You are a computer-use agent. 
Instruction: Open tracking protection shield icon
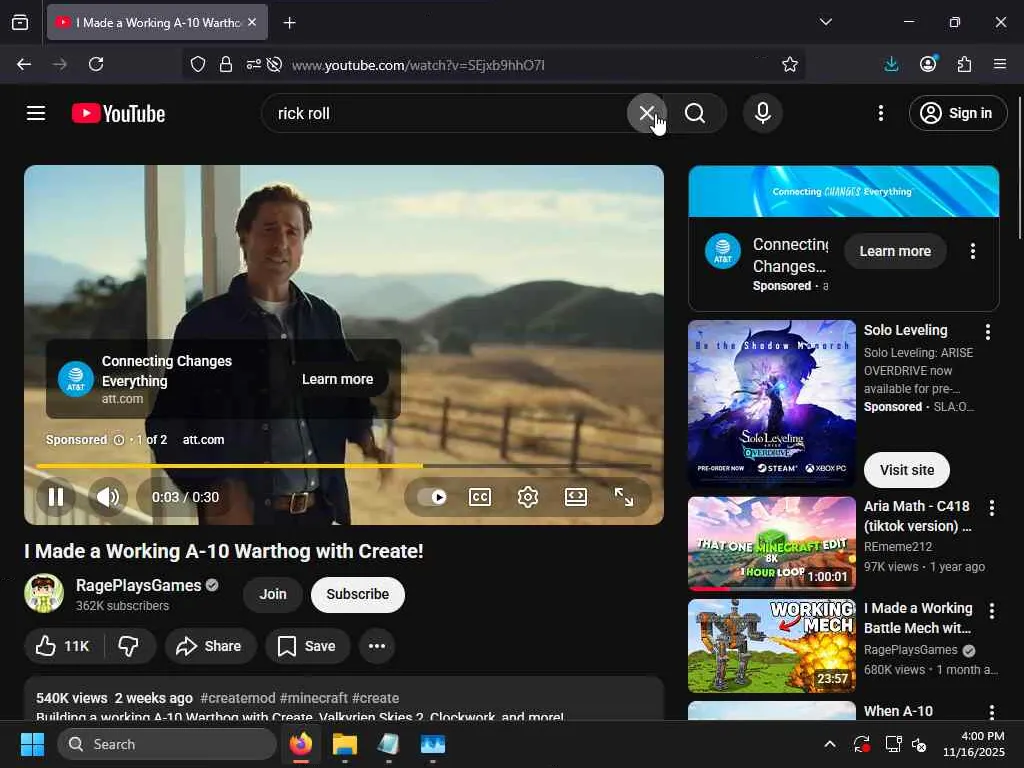[x=198, y=64]
